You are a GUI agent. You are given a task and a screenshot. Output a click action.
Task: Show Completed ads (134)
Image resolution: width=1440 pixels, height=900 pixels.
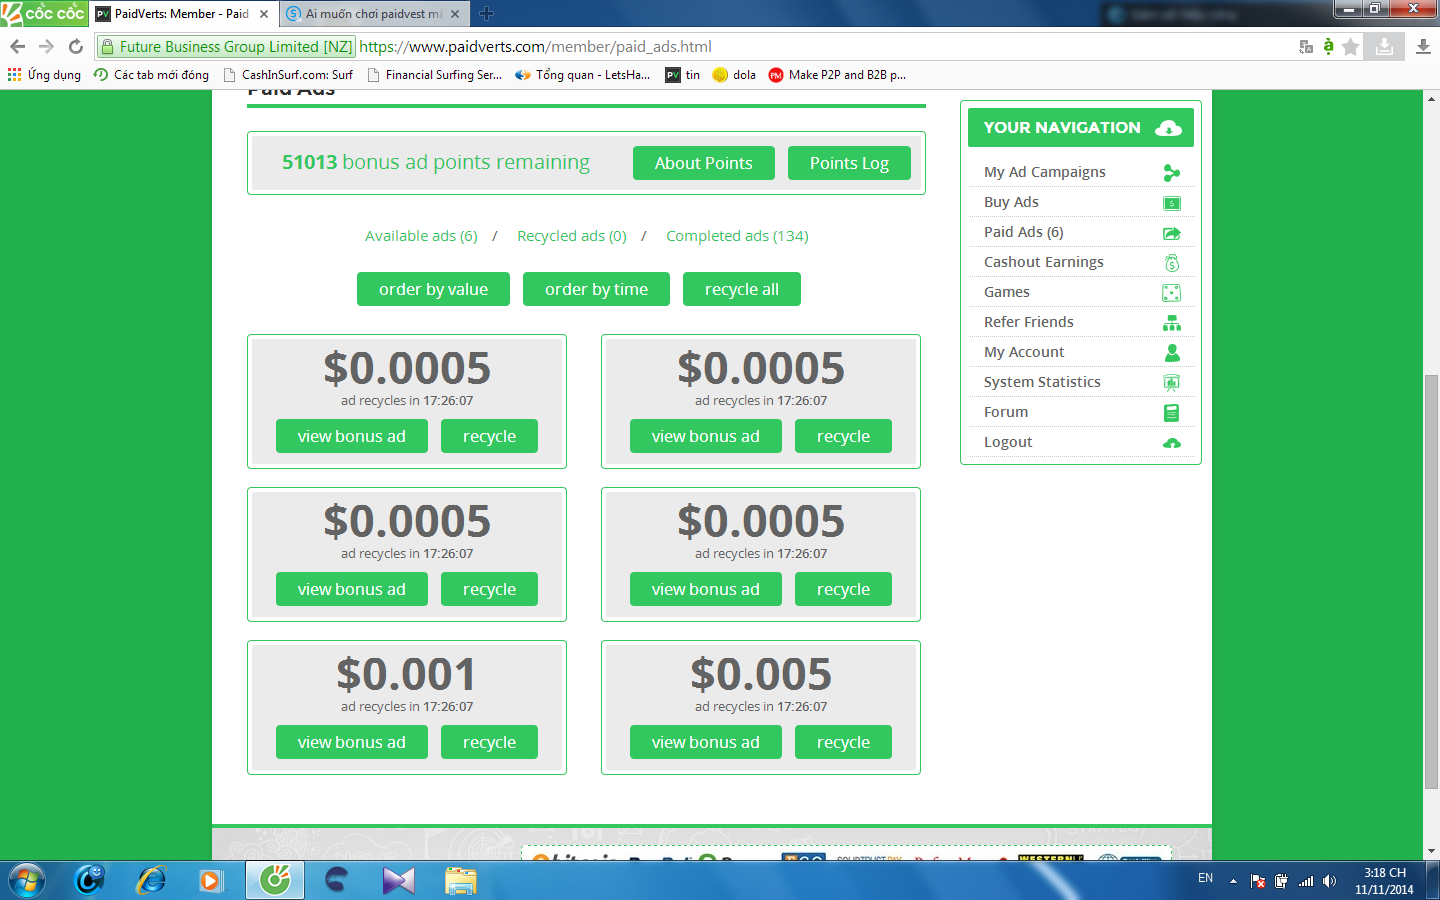737,236
